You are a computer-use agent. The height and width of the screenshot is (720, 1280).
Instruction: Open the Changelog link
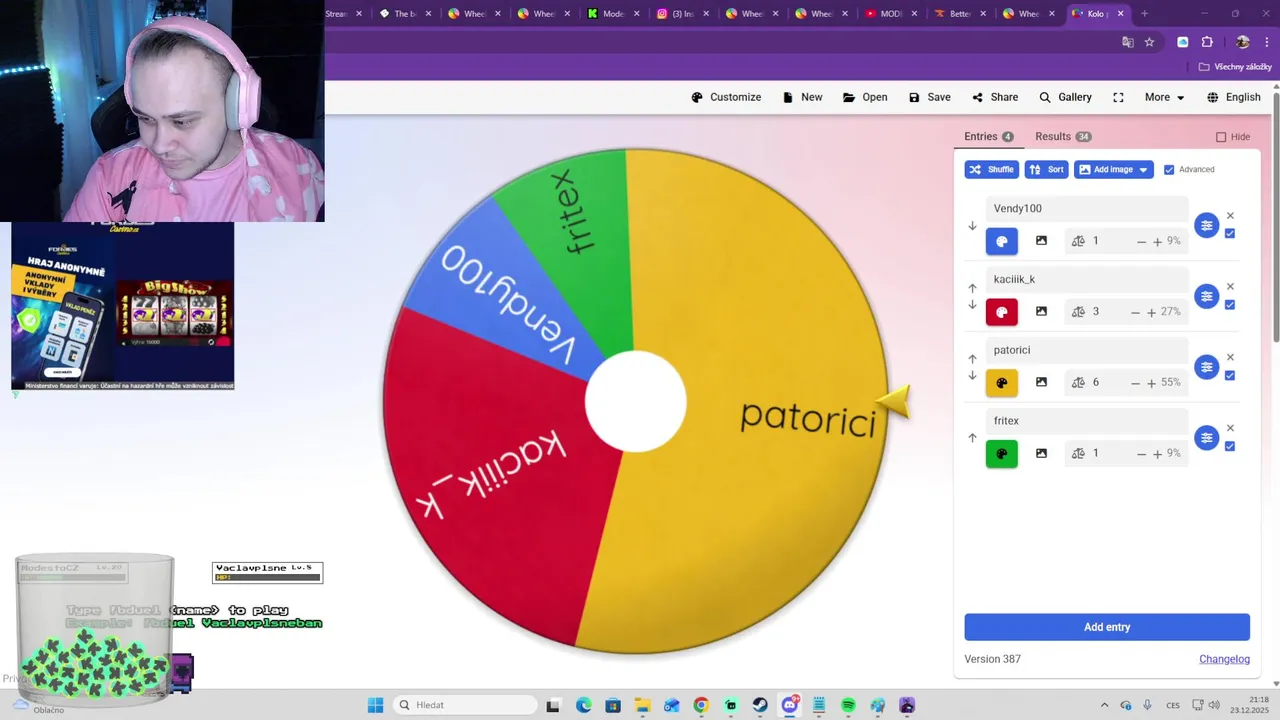pos(1224,659)
